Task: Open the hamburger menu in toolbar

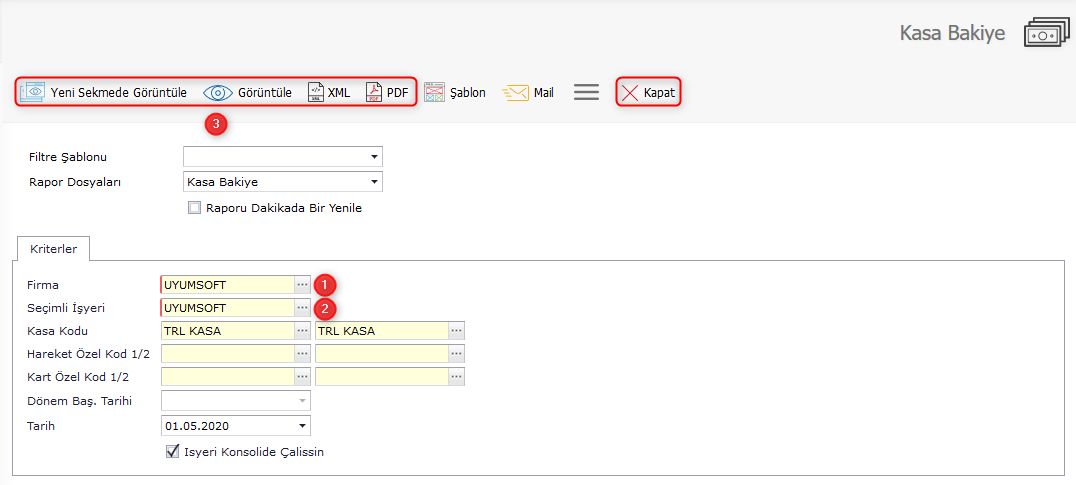Action: (x=586, y=93)
